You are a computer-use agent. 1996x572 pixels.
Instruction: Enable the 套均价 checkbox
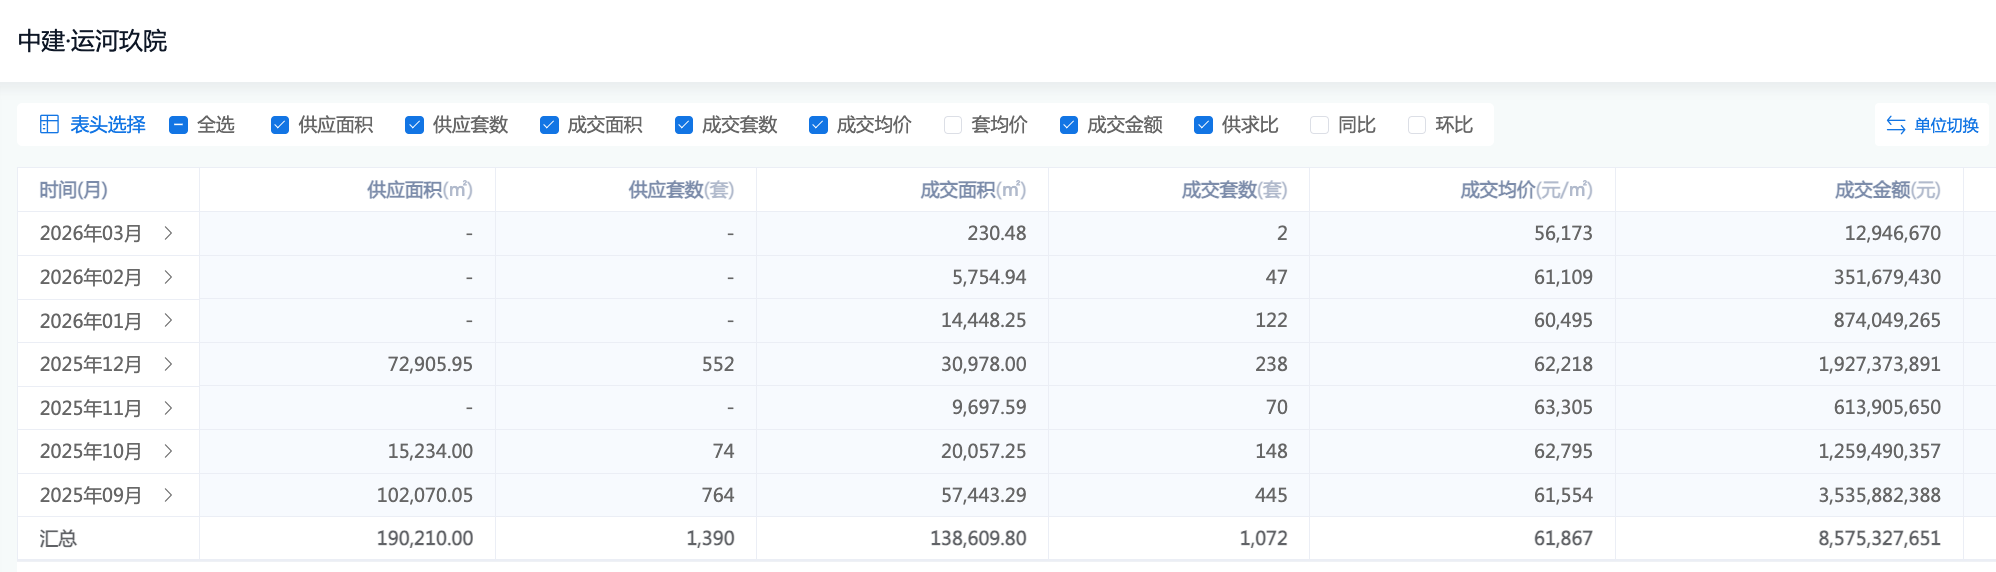[x=953, y=125]
